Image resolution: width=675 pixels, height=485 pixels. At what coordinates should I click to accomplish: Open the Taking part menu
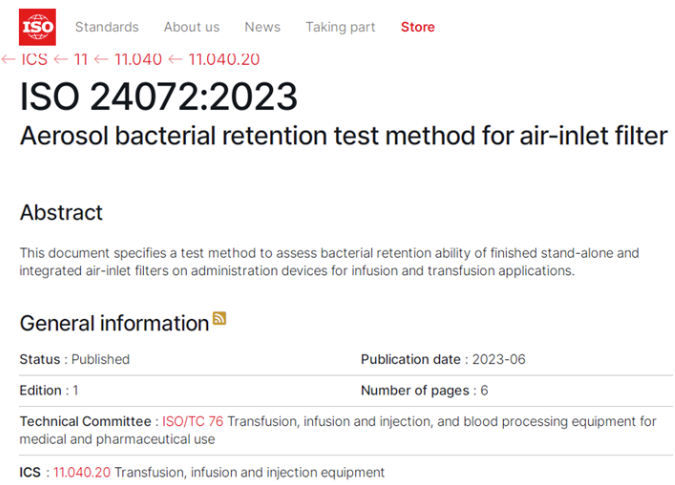341,27
